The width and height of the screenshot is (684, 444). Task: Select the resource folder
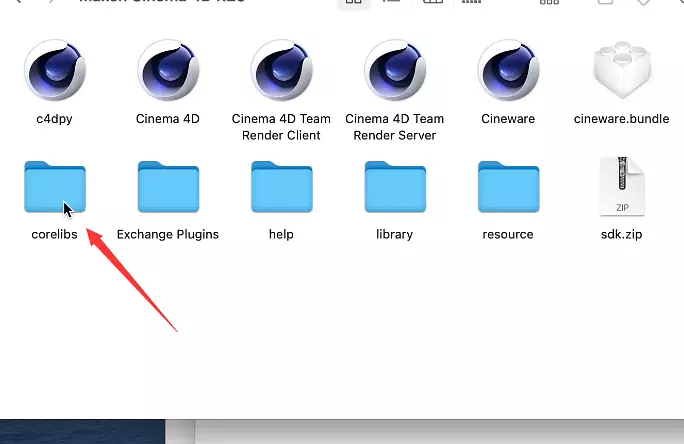(509, 187)
